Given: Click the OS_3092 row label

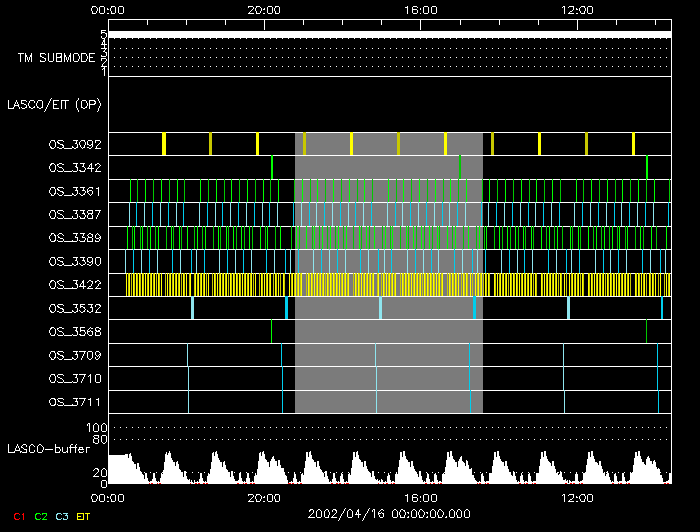Looking at the screenshot, I should (74, 145).
